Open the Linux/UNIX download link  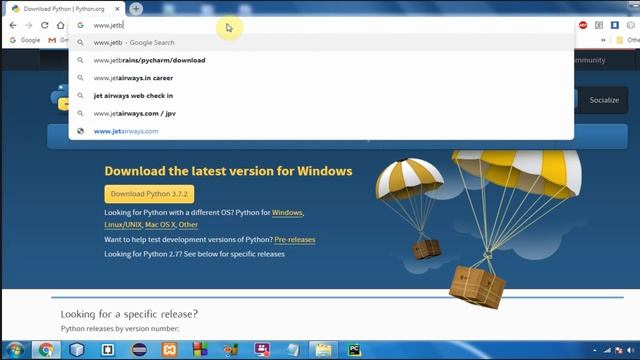click(x=123, y=224)
